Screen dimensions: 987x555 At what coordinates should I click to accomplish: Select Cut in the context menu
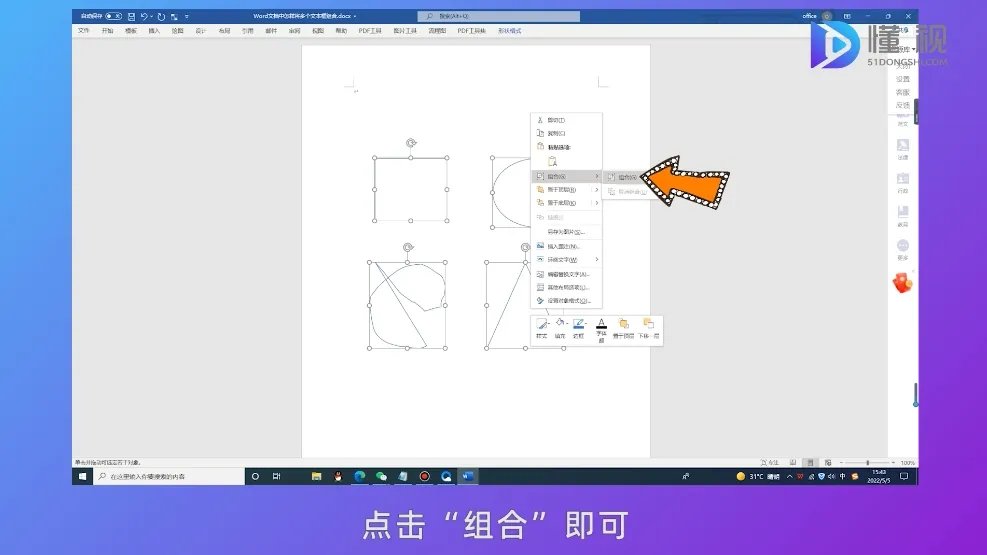[567, 120]
